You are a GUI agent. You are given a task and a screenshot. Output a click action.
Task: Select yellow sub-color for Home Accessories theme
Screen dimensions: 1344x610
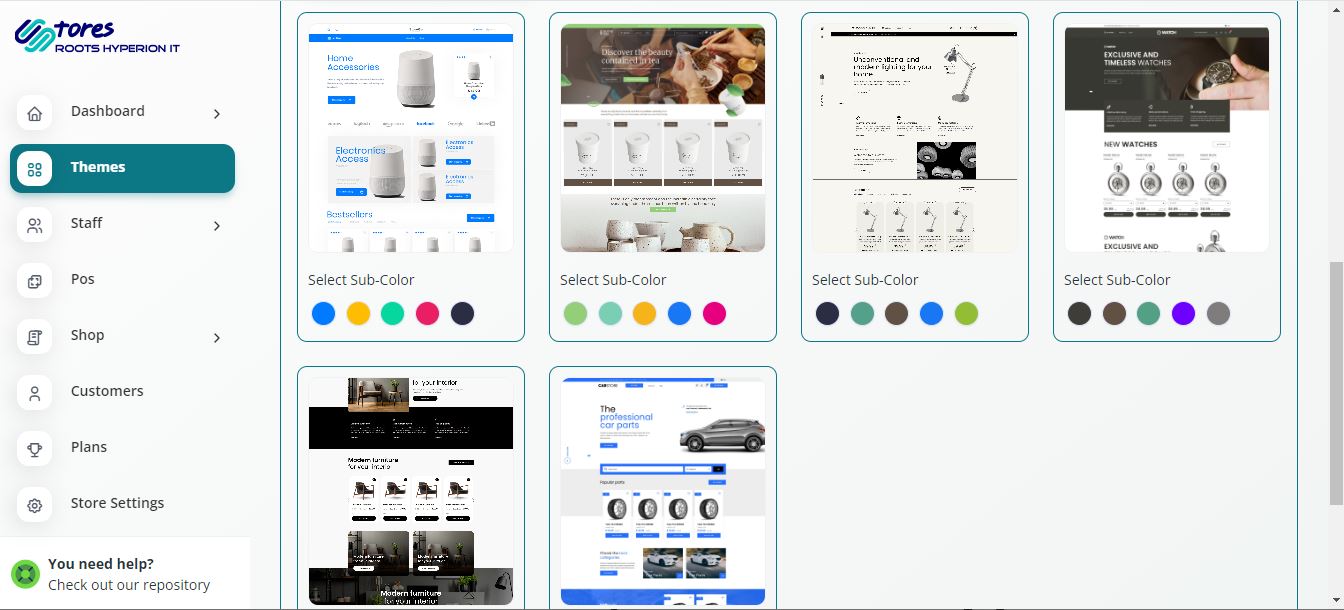[x=358, y=314]
